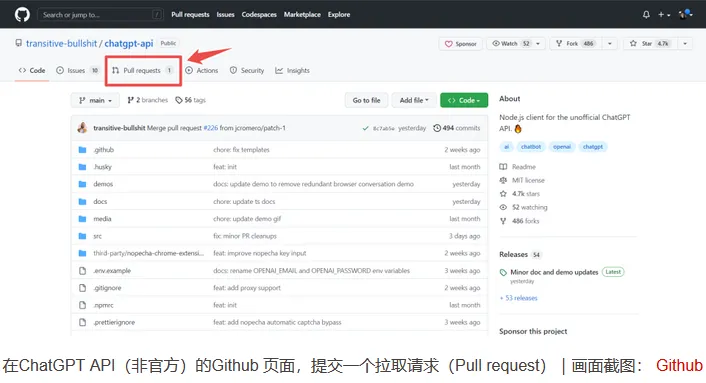This screenshot has width=706, height=383.
Task: Open the + 53 releases link
Action: point(519,298)
